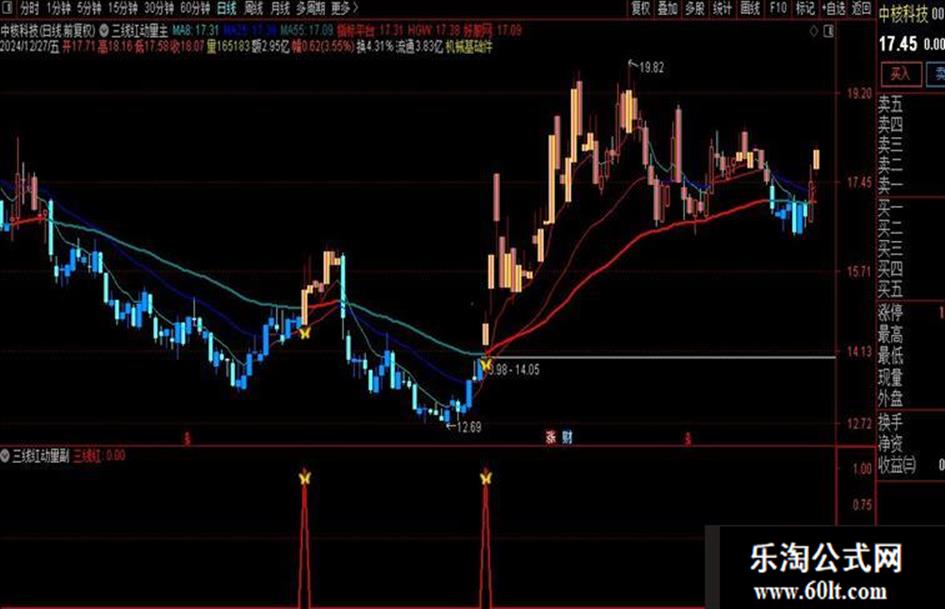945x609 pixels.
Task: Click the side panel icon next to diamond
Action: [829, 30]
